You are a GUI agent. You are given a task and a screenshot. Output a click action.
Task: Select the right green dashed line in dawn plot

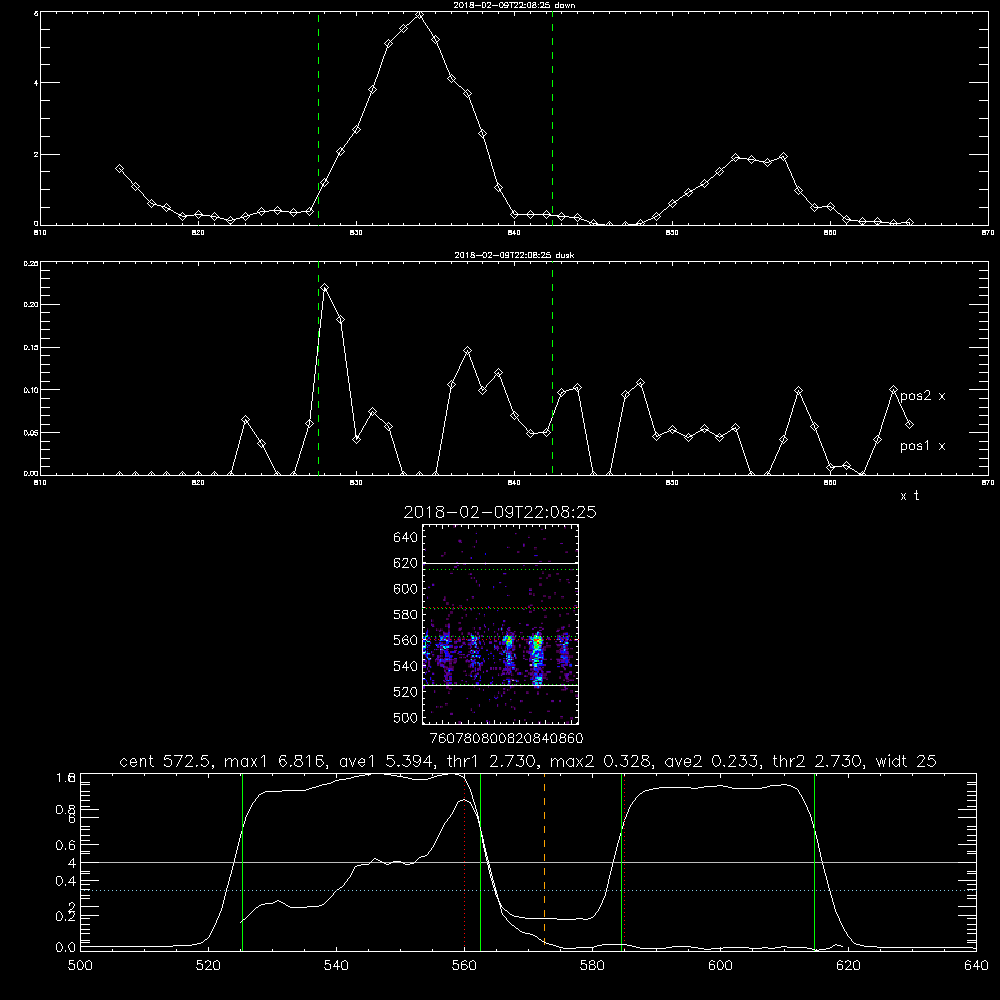[552, 118]
